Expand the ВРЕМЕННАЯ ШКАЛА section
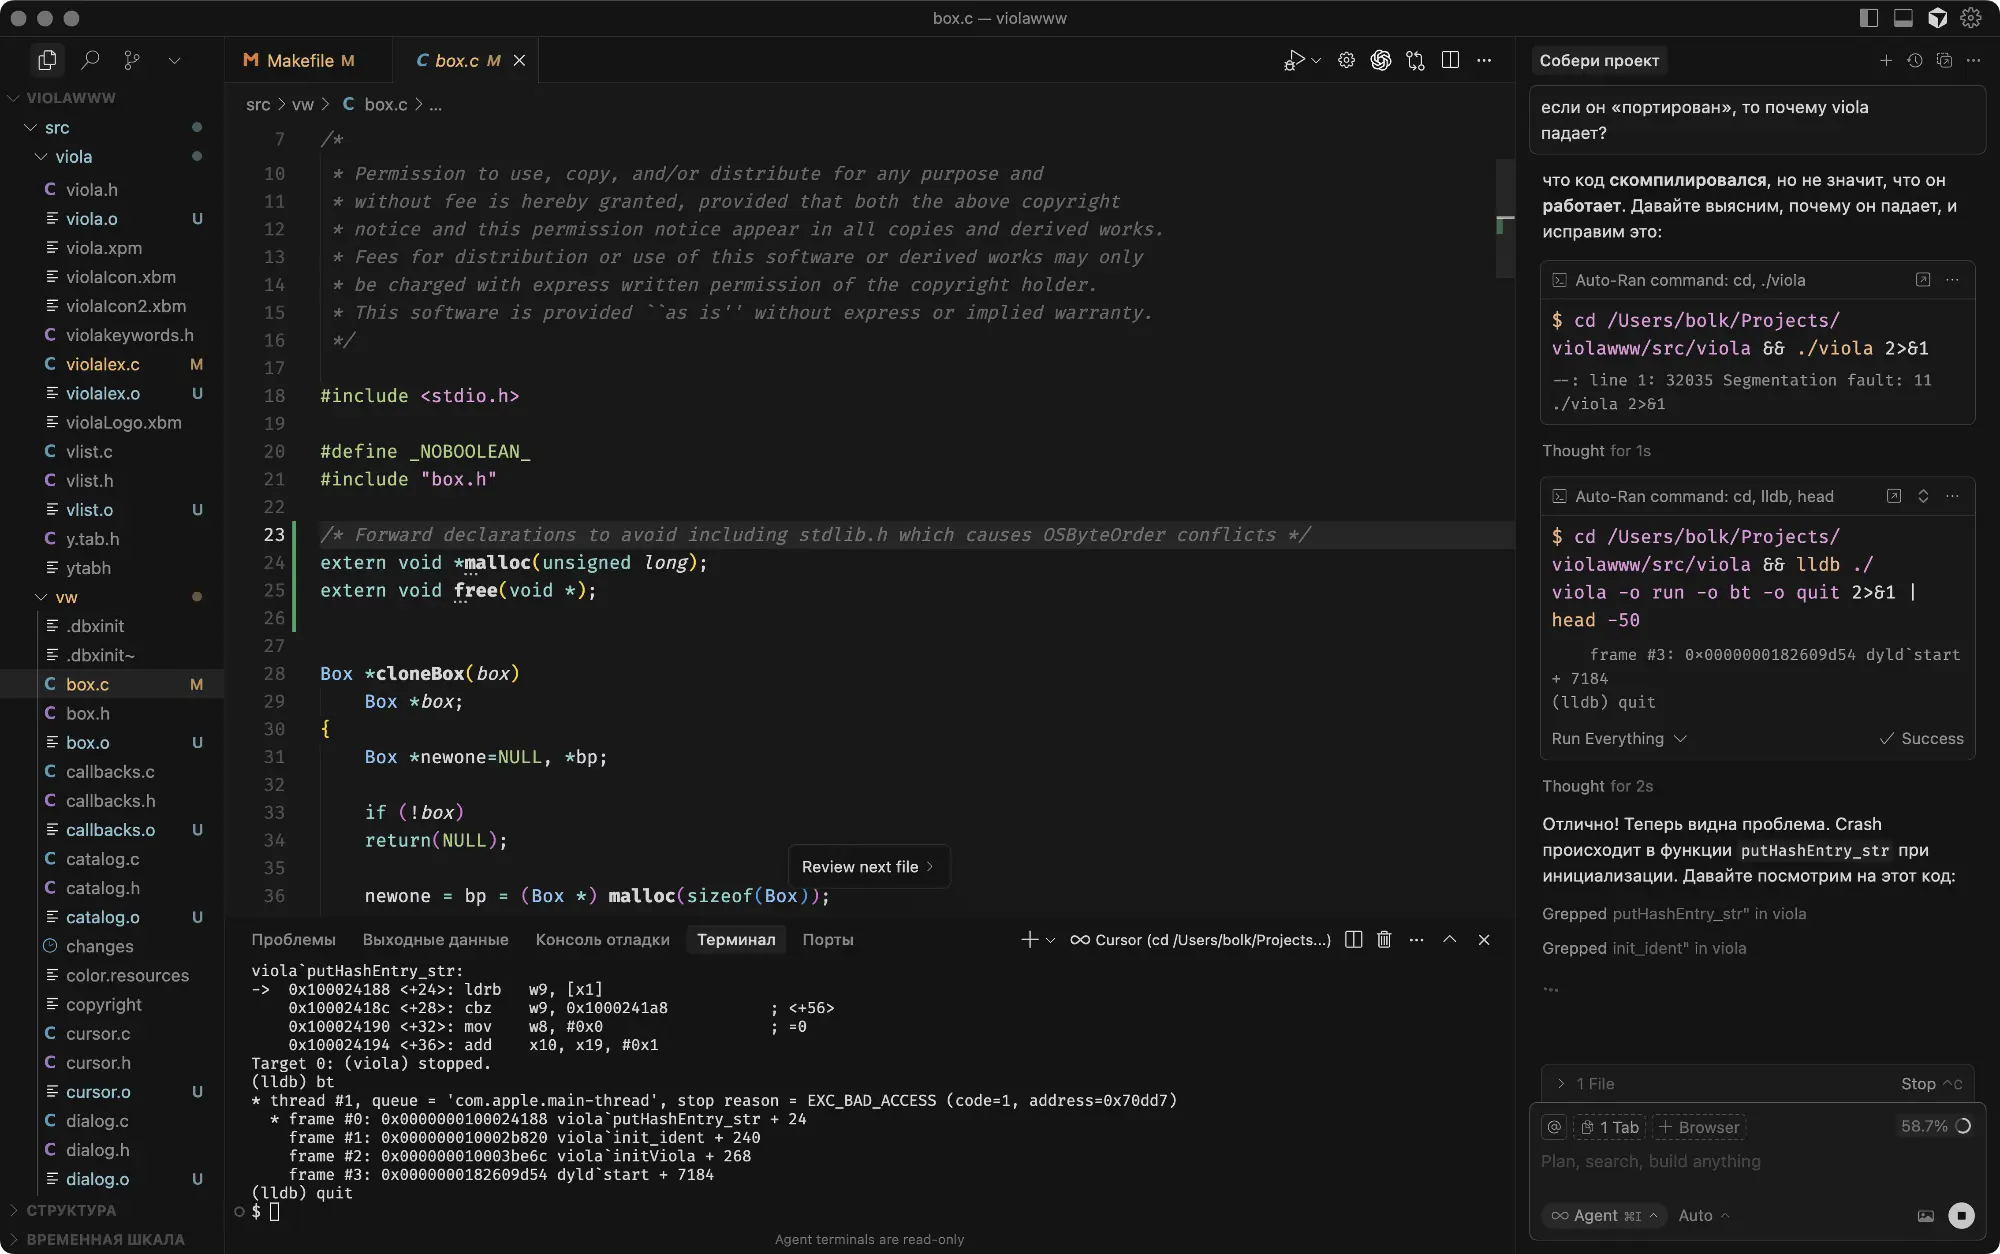The image size is (2000, 1254). (105, 1239)
